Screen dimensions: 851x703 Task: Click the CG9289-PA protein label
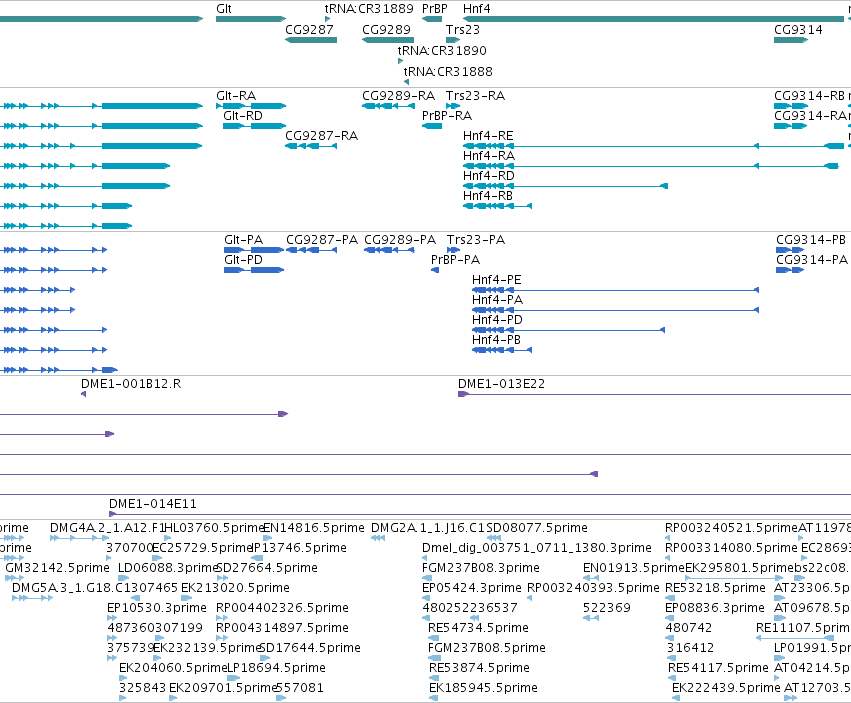click(400, 240)
